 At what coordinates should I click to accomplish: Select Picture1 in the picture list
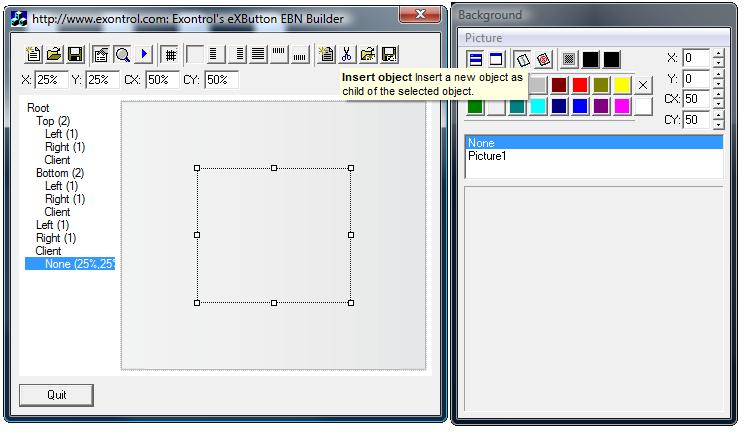click(x=487, y=157)
